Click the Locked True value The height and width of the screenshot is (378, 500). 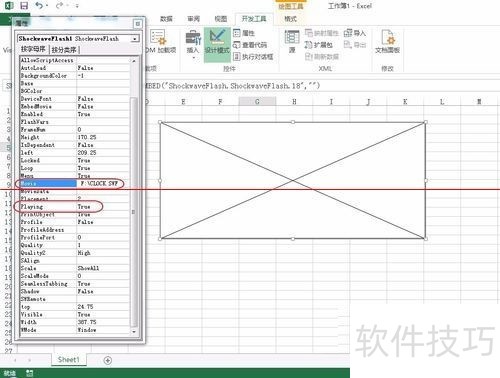click(103, 160)
